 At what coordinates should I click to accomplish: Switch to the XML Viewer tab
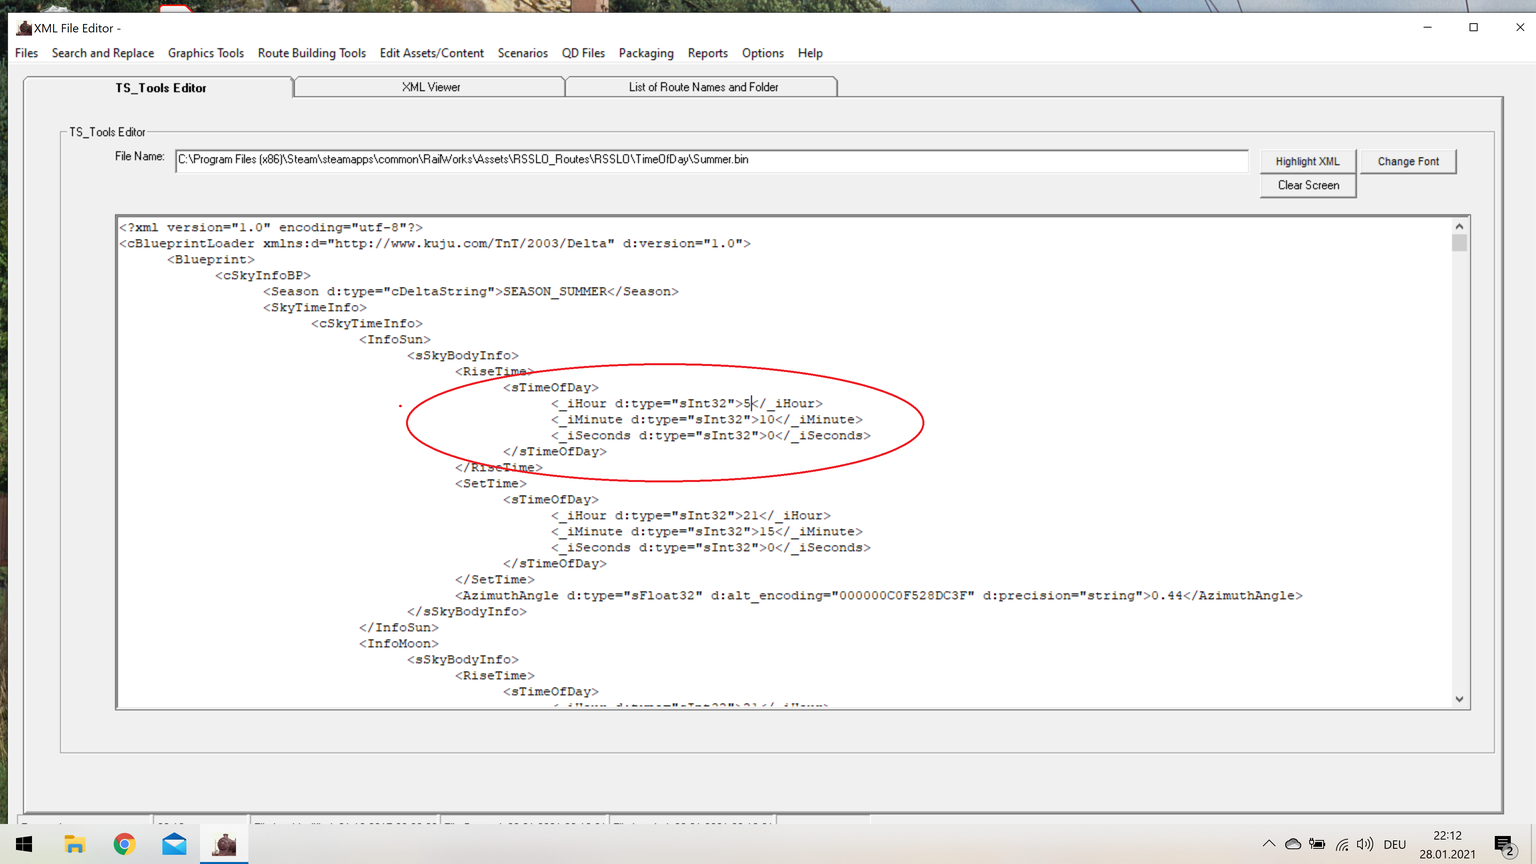(x=431, y=87)
